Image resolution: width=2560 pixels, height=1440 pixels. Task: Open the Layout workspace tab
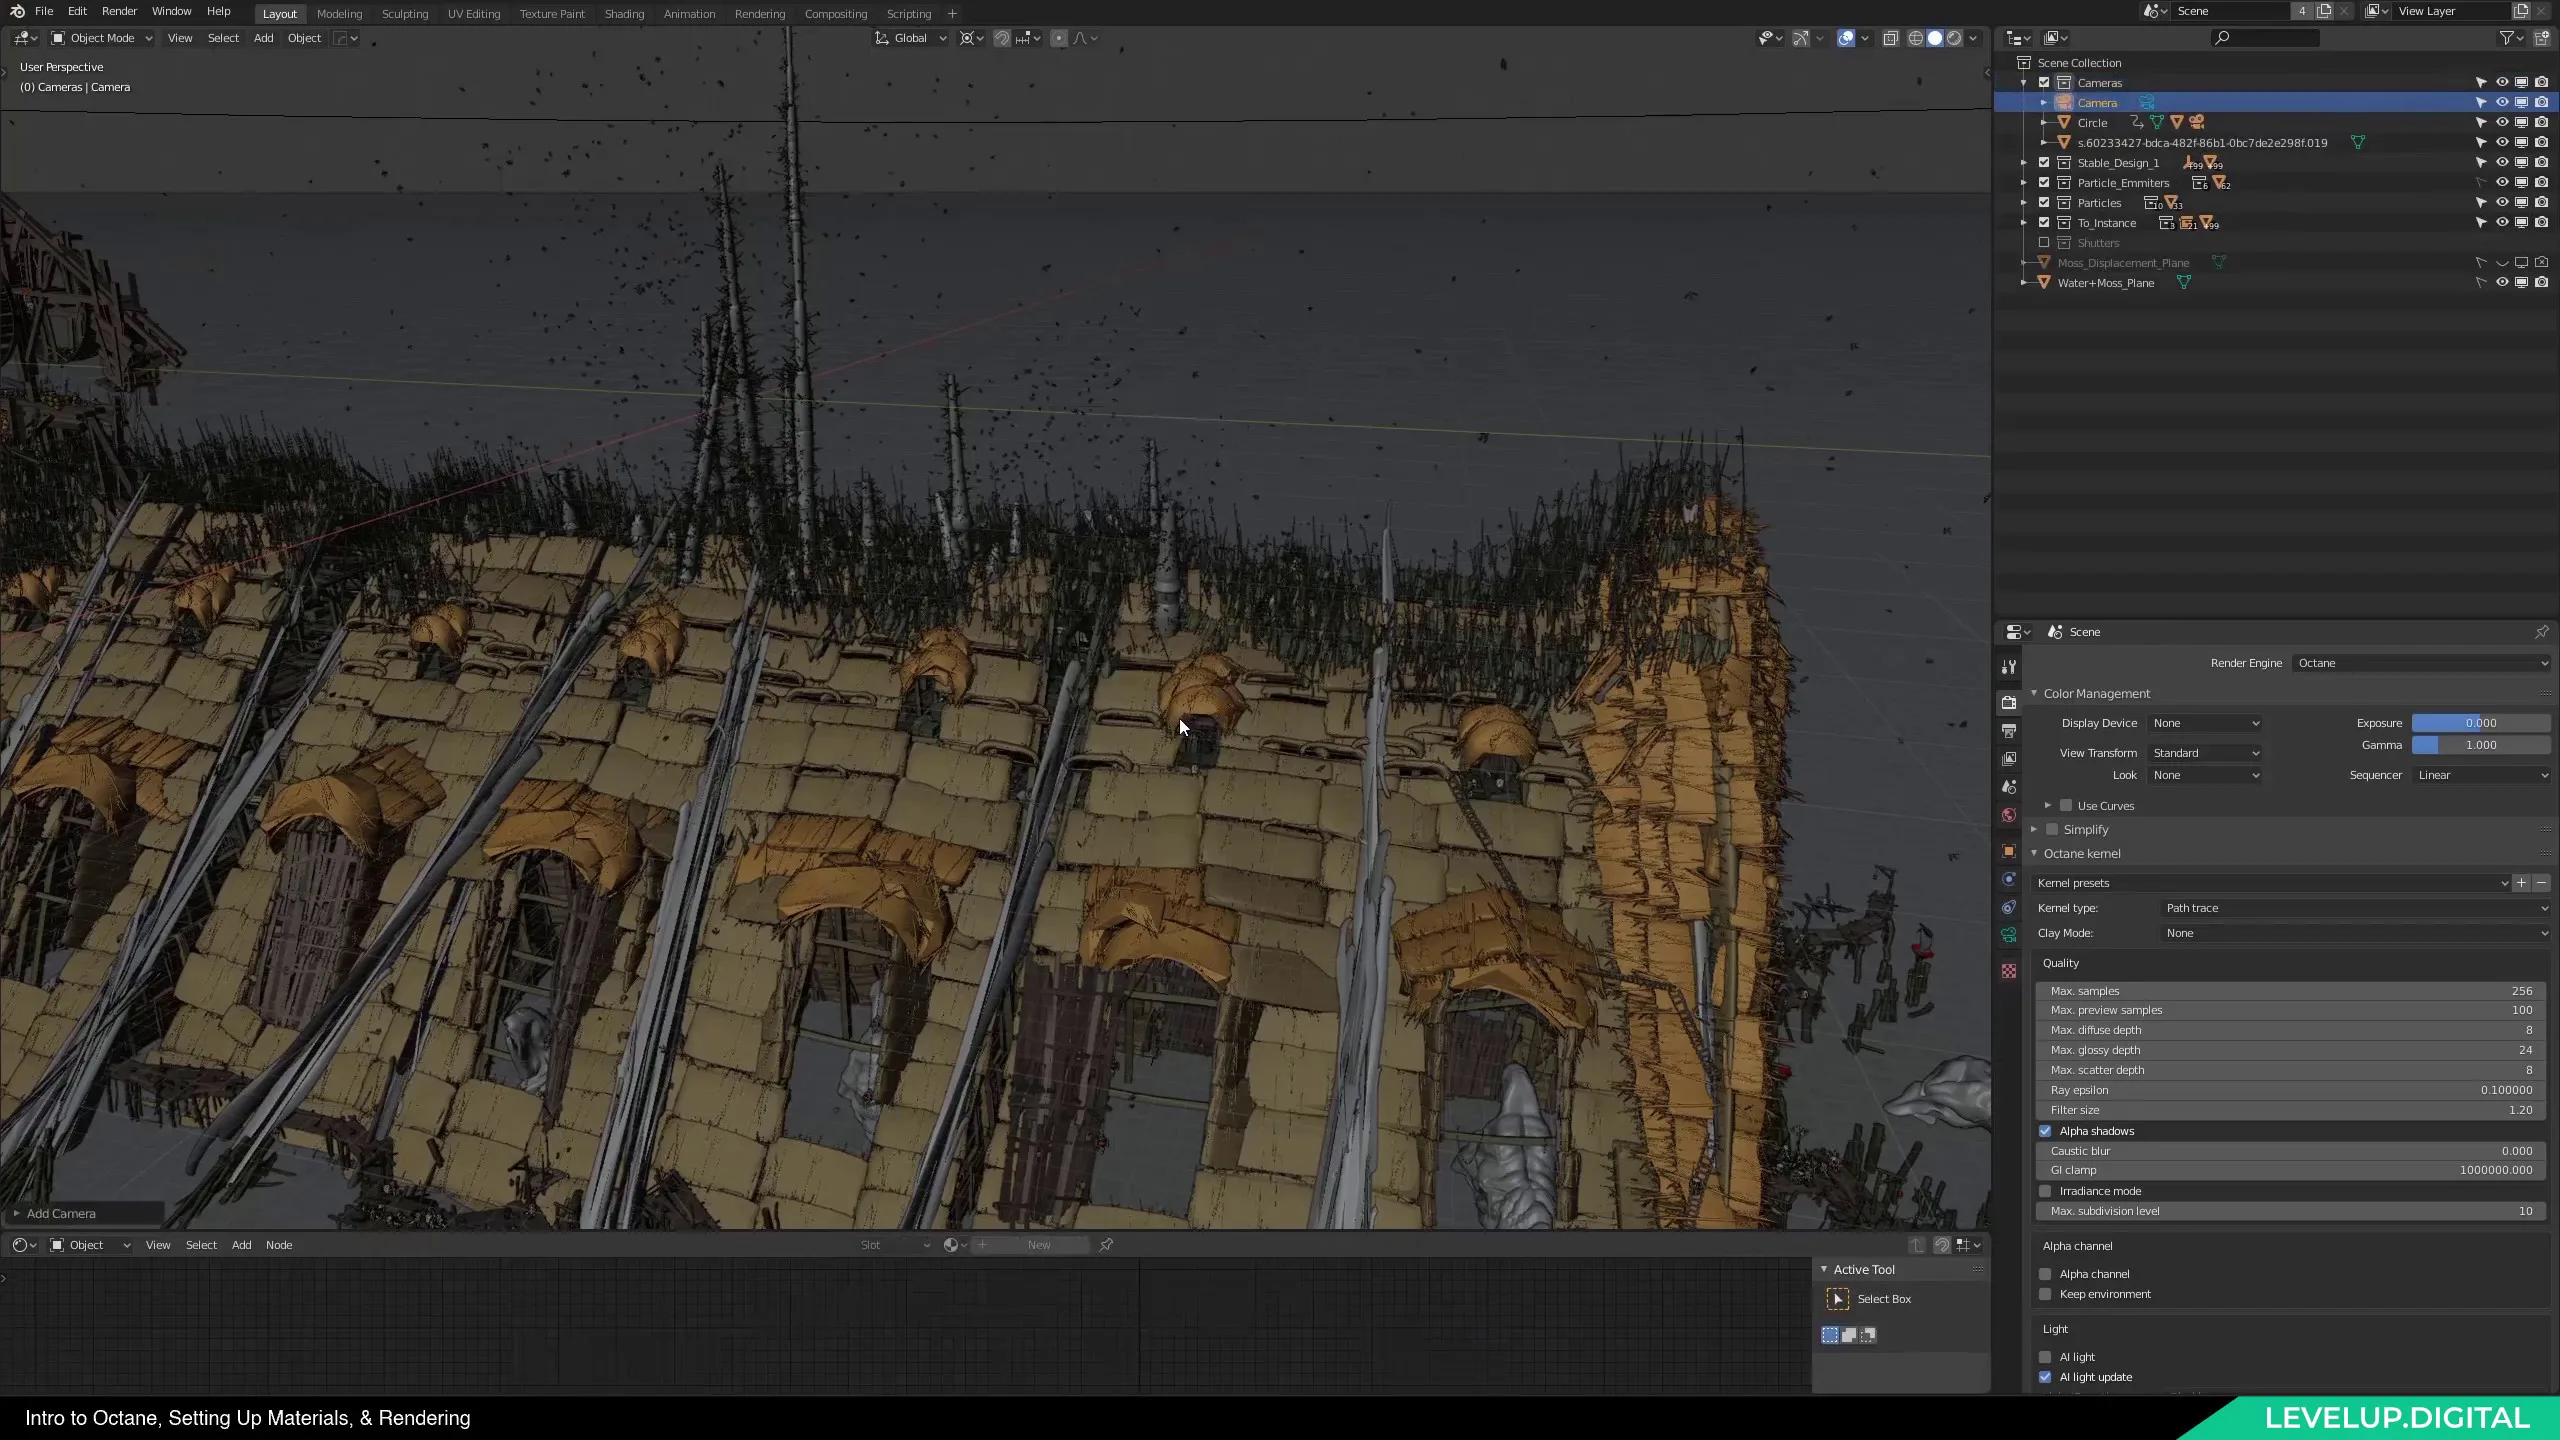(x=280, y=12)
